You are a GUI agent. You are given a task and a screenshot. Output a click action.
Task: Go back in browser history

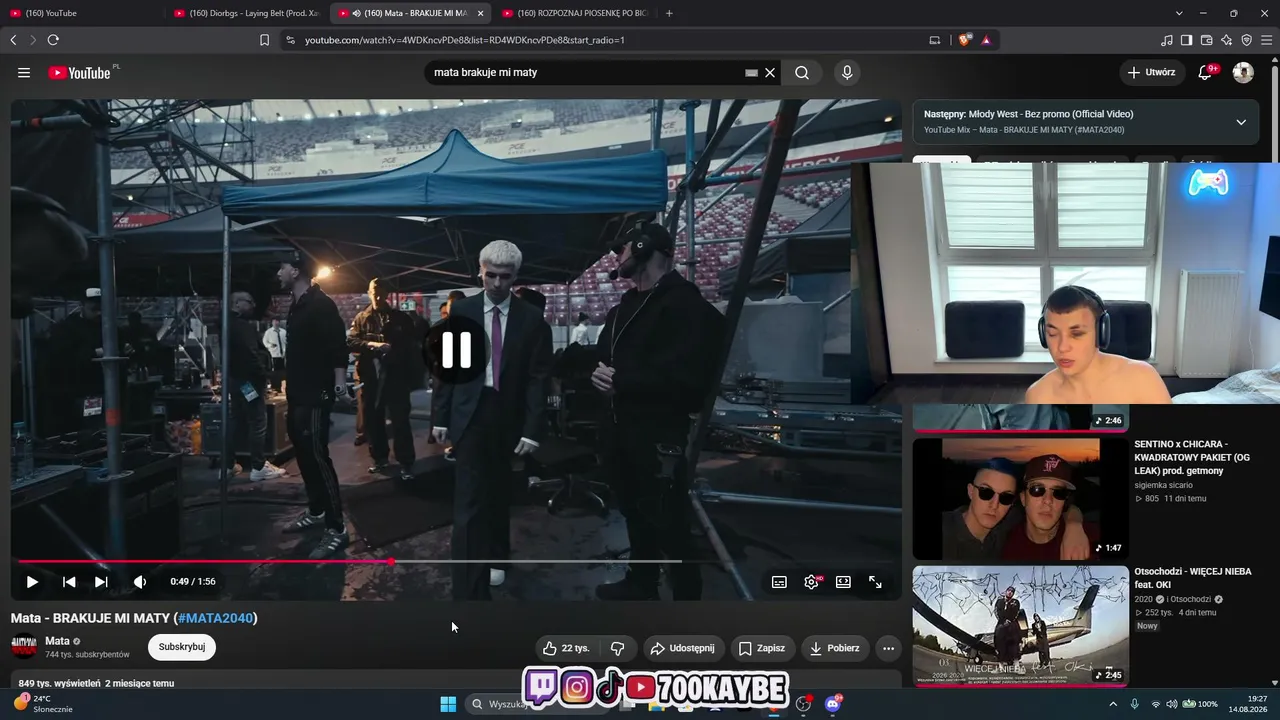pyautogui.click(x=13, y=40)
